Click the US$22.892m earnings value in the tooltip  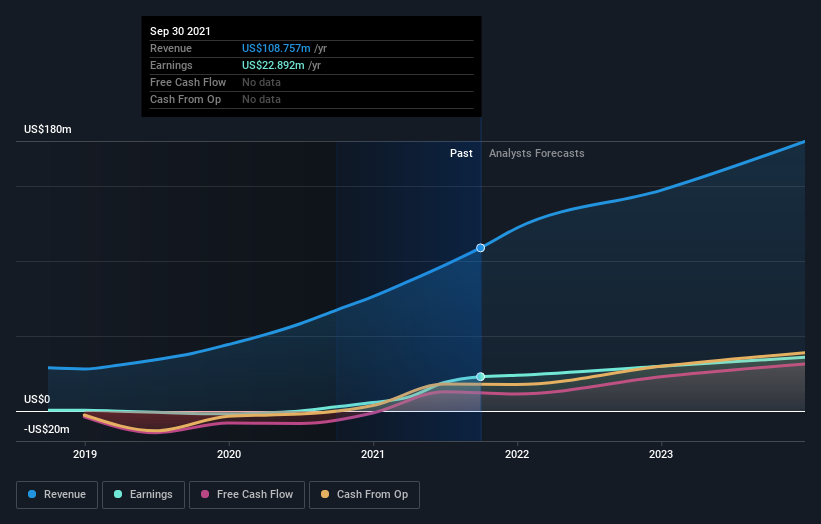[x=273, y=65]
